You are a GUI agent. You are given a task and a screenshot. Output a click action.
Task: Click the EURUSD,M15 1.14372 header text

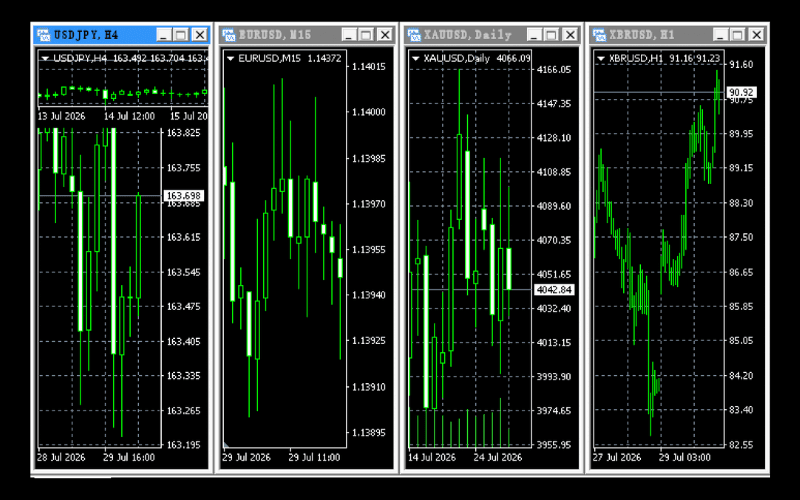[290, 59]
